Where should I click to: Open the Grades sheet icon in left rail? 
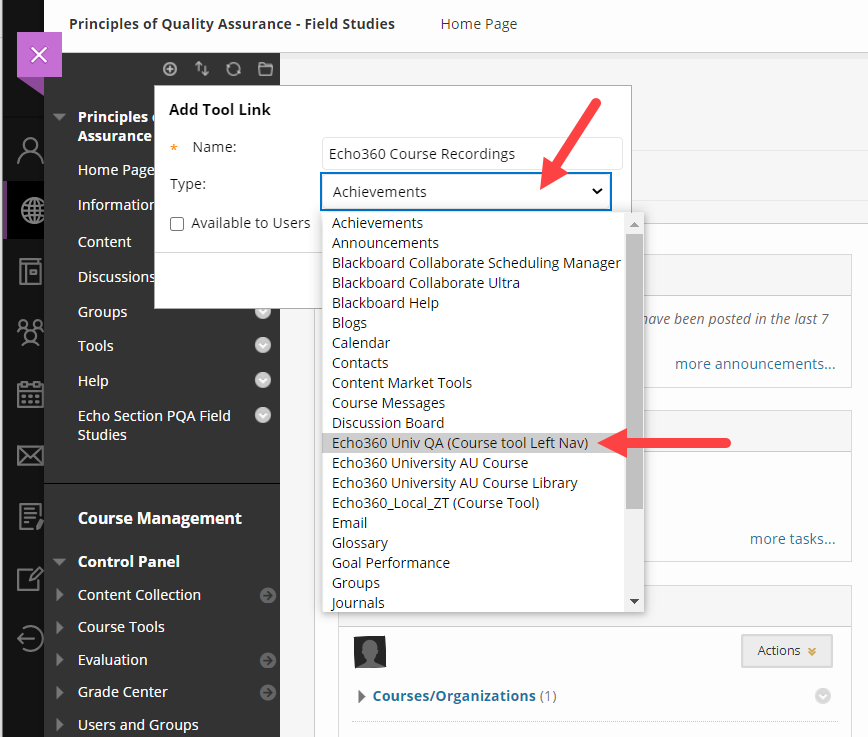[30, 517]
